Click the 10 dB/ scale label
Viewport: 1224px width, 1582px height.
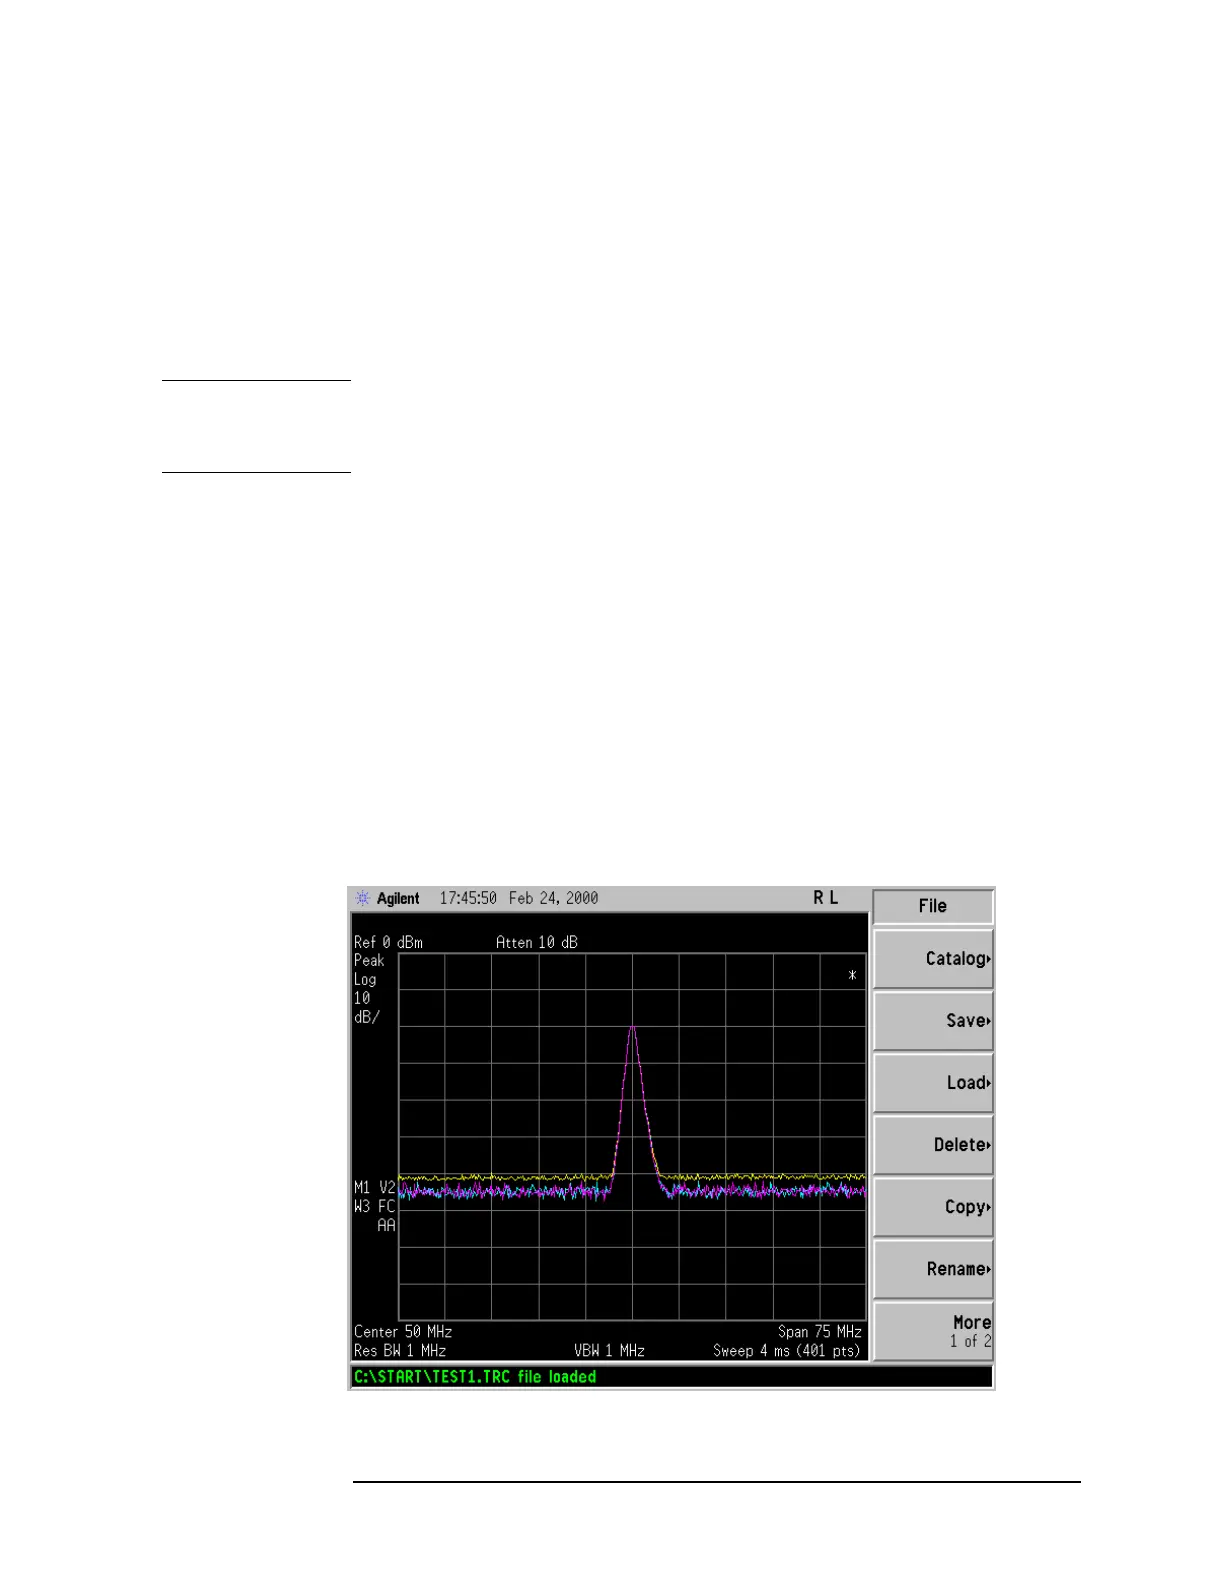pyautogui.click(x=367, y=1008)
